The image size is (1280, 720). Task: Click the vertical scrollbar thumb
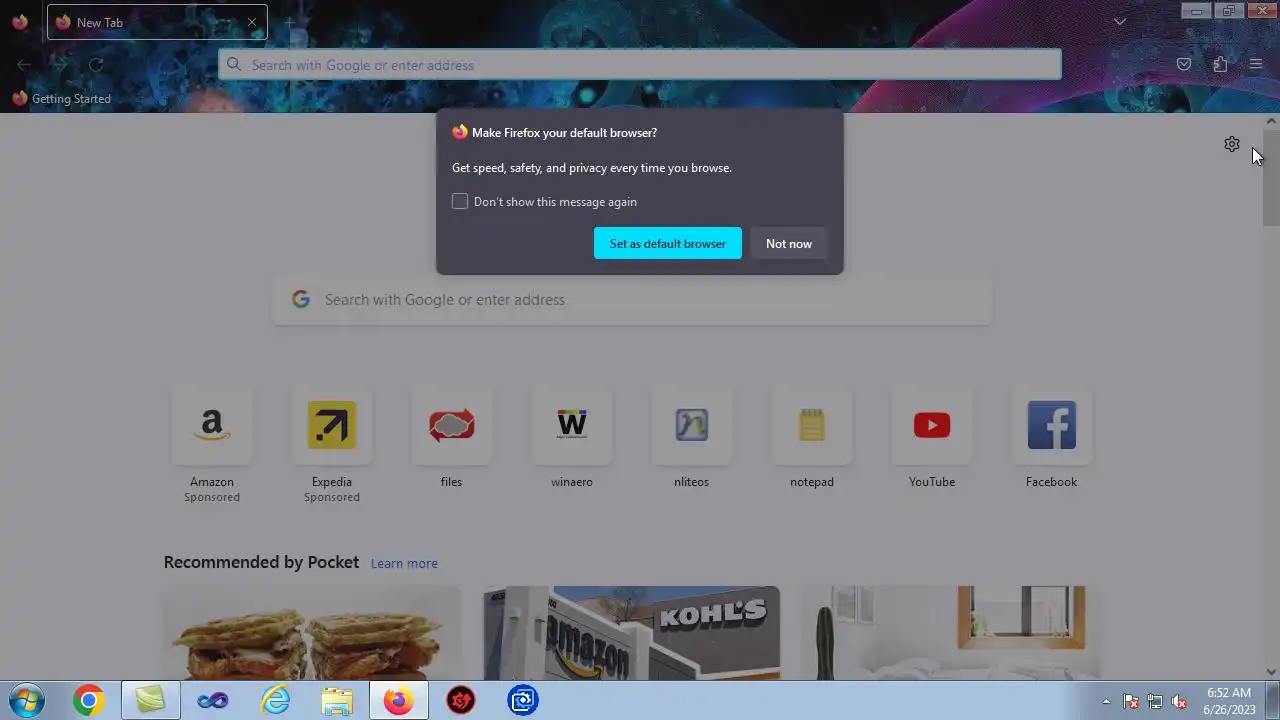coord(1271,178)
